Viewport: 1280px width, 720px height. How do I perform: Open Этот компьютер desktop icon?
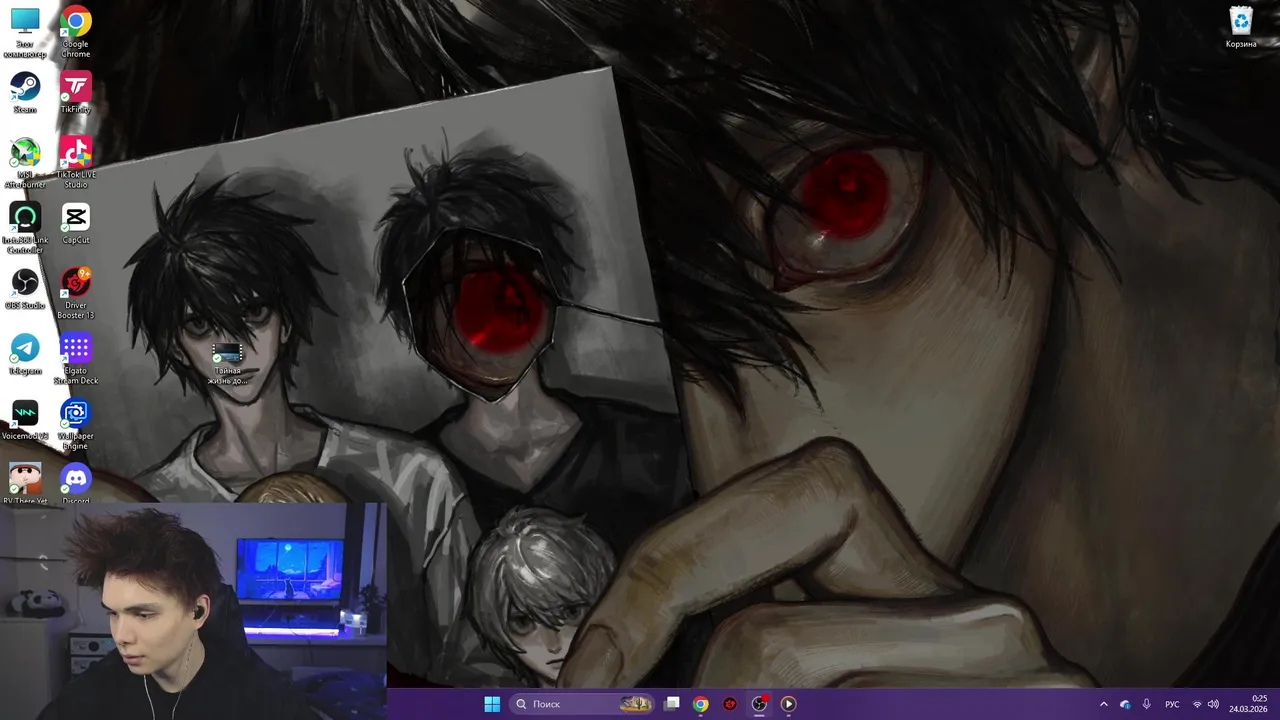25,33
